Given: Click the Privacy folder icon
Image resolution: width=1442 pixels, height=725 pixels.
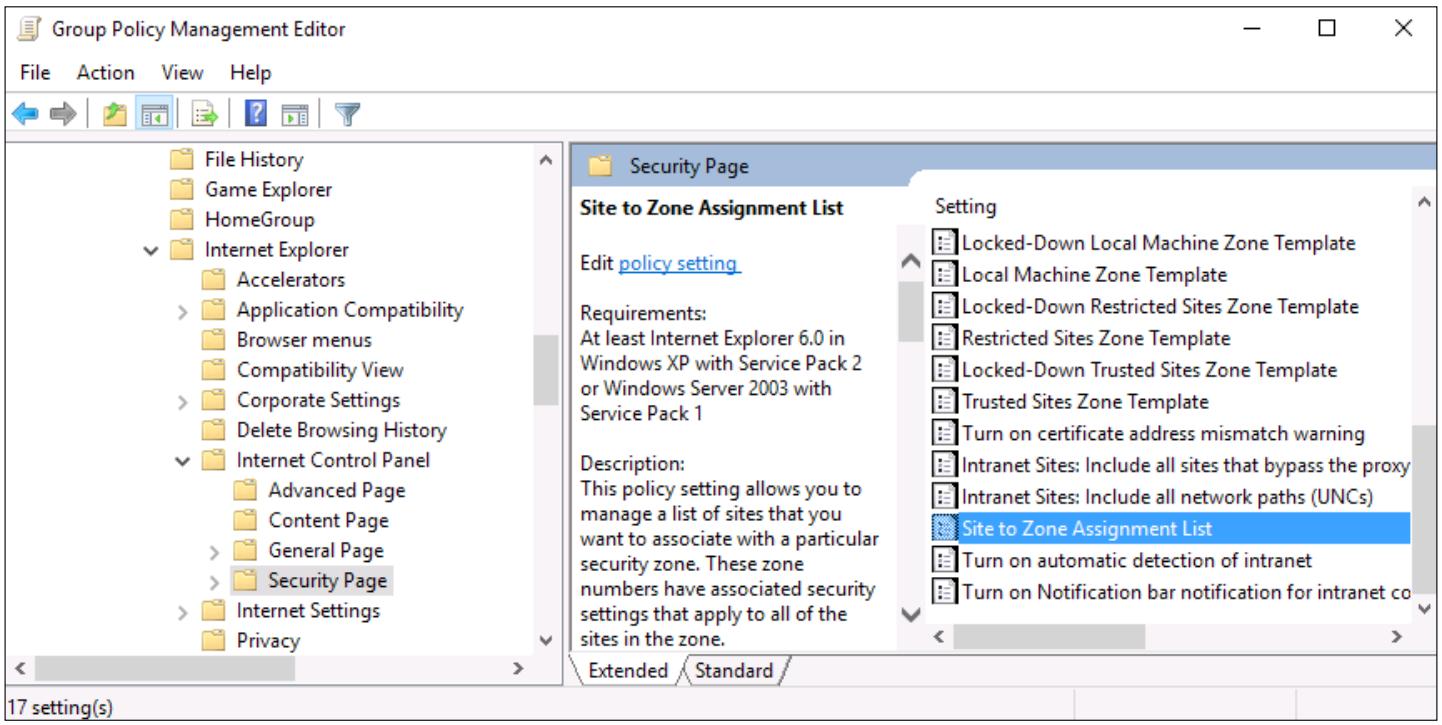Looking at the screenshot, I should point(213,640).
